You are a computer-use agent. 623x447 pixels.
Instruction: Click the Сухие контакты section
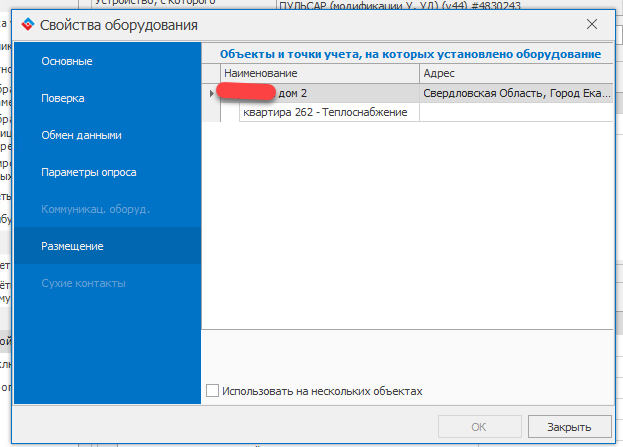click(83, 283)
